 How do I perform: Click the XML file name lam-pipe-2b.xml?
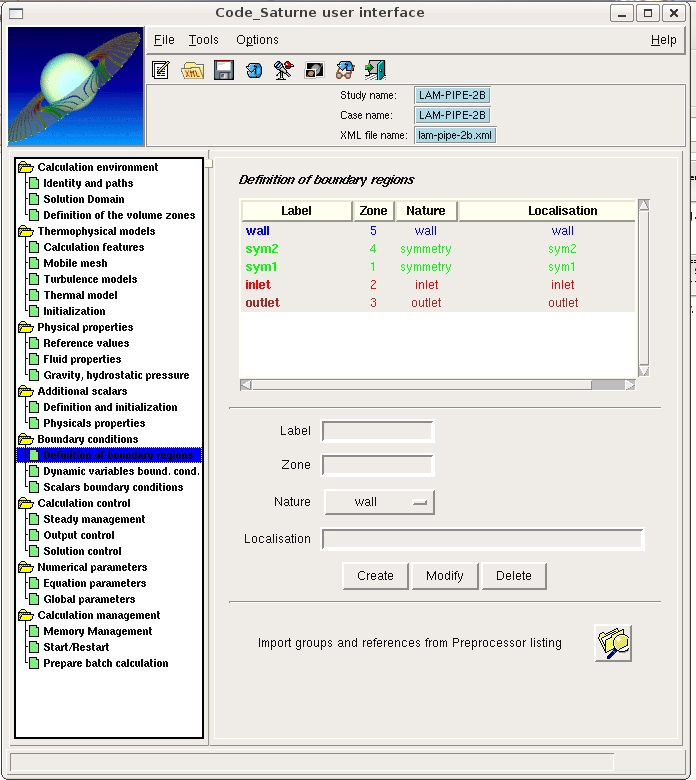(x=455, y=135)
